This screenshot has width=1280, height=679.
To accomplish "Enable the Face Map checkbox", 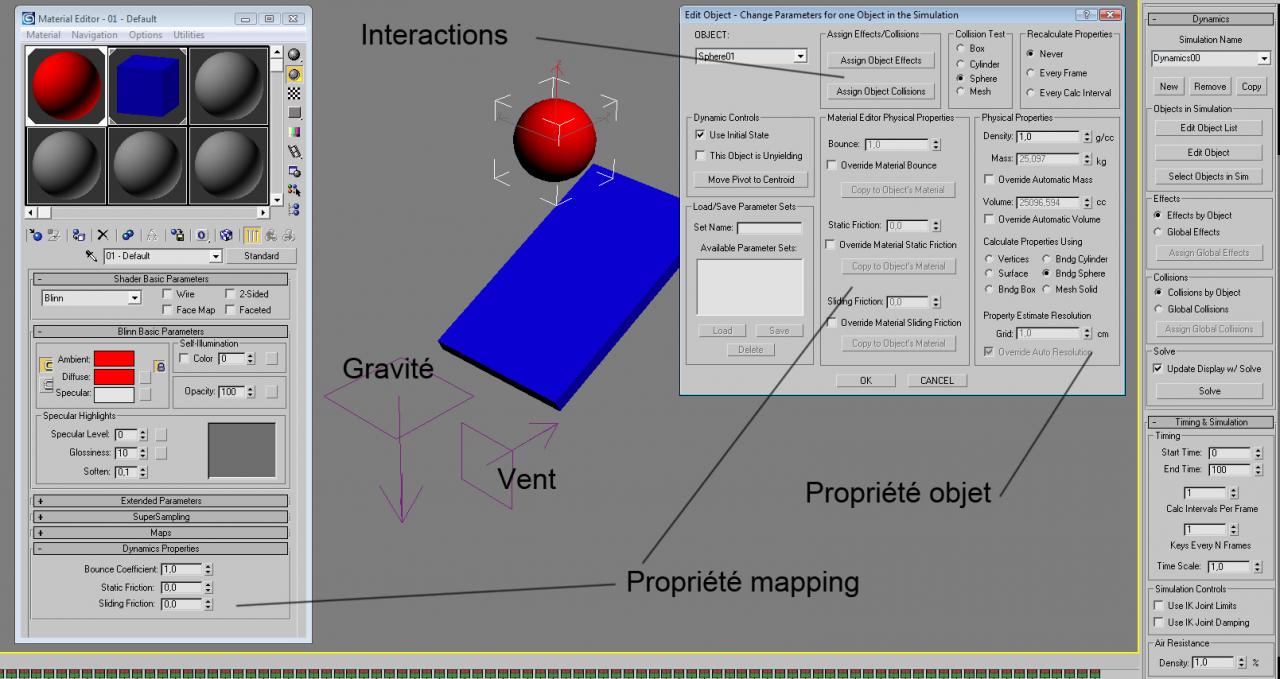I will coord(167,310).
